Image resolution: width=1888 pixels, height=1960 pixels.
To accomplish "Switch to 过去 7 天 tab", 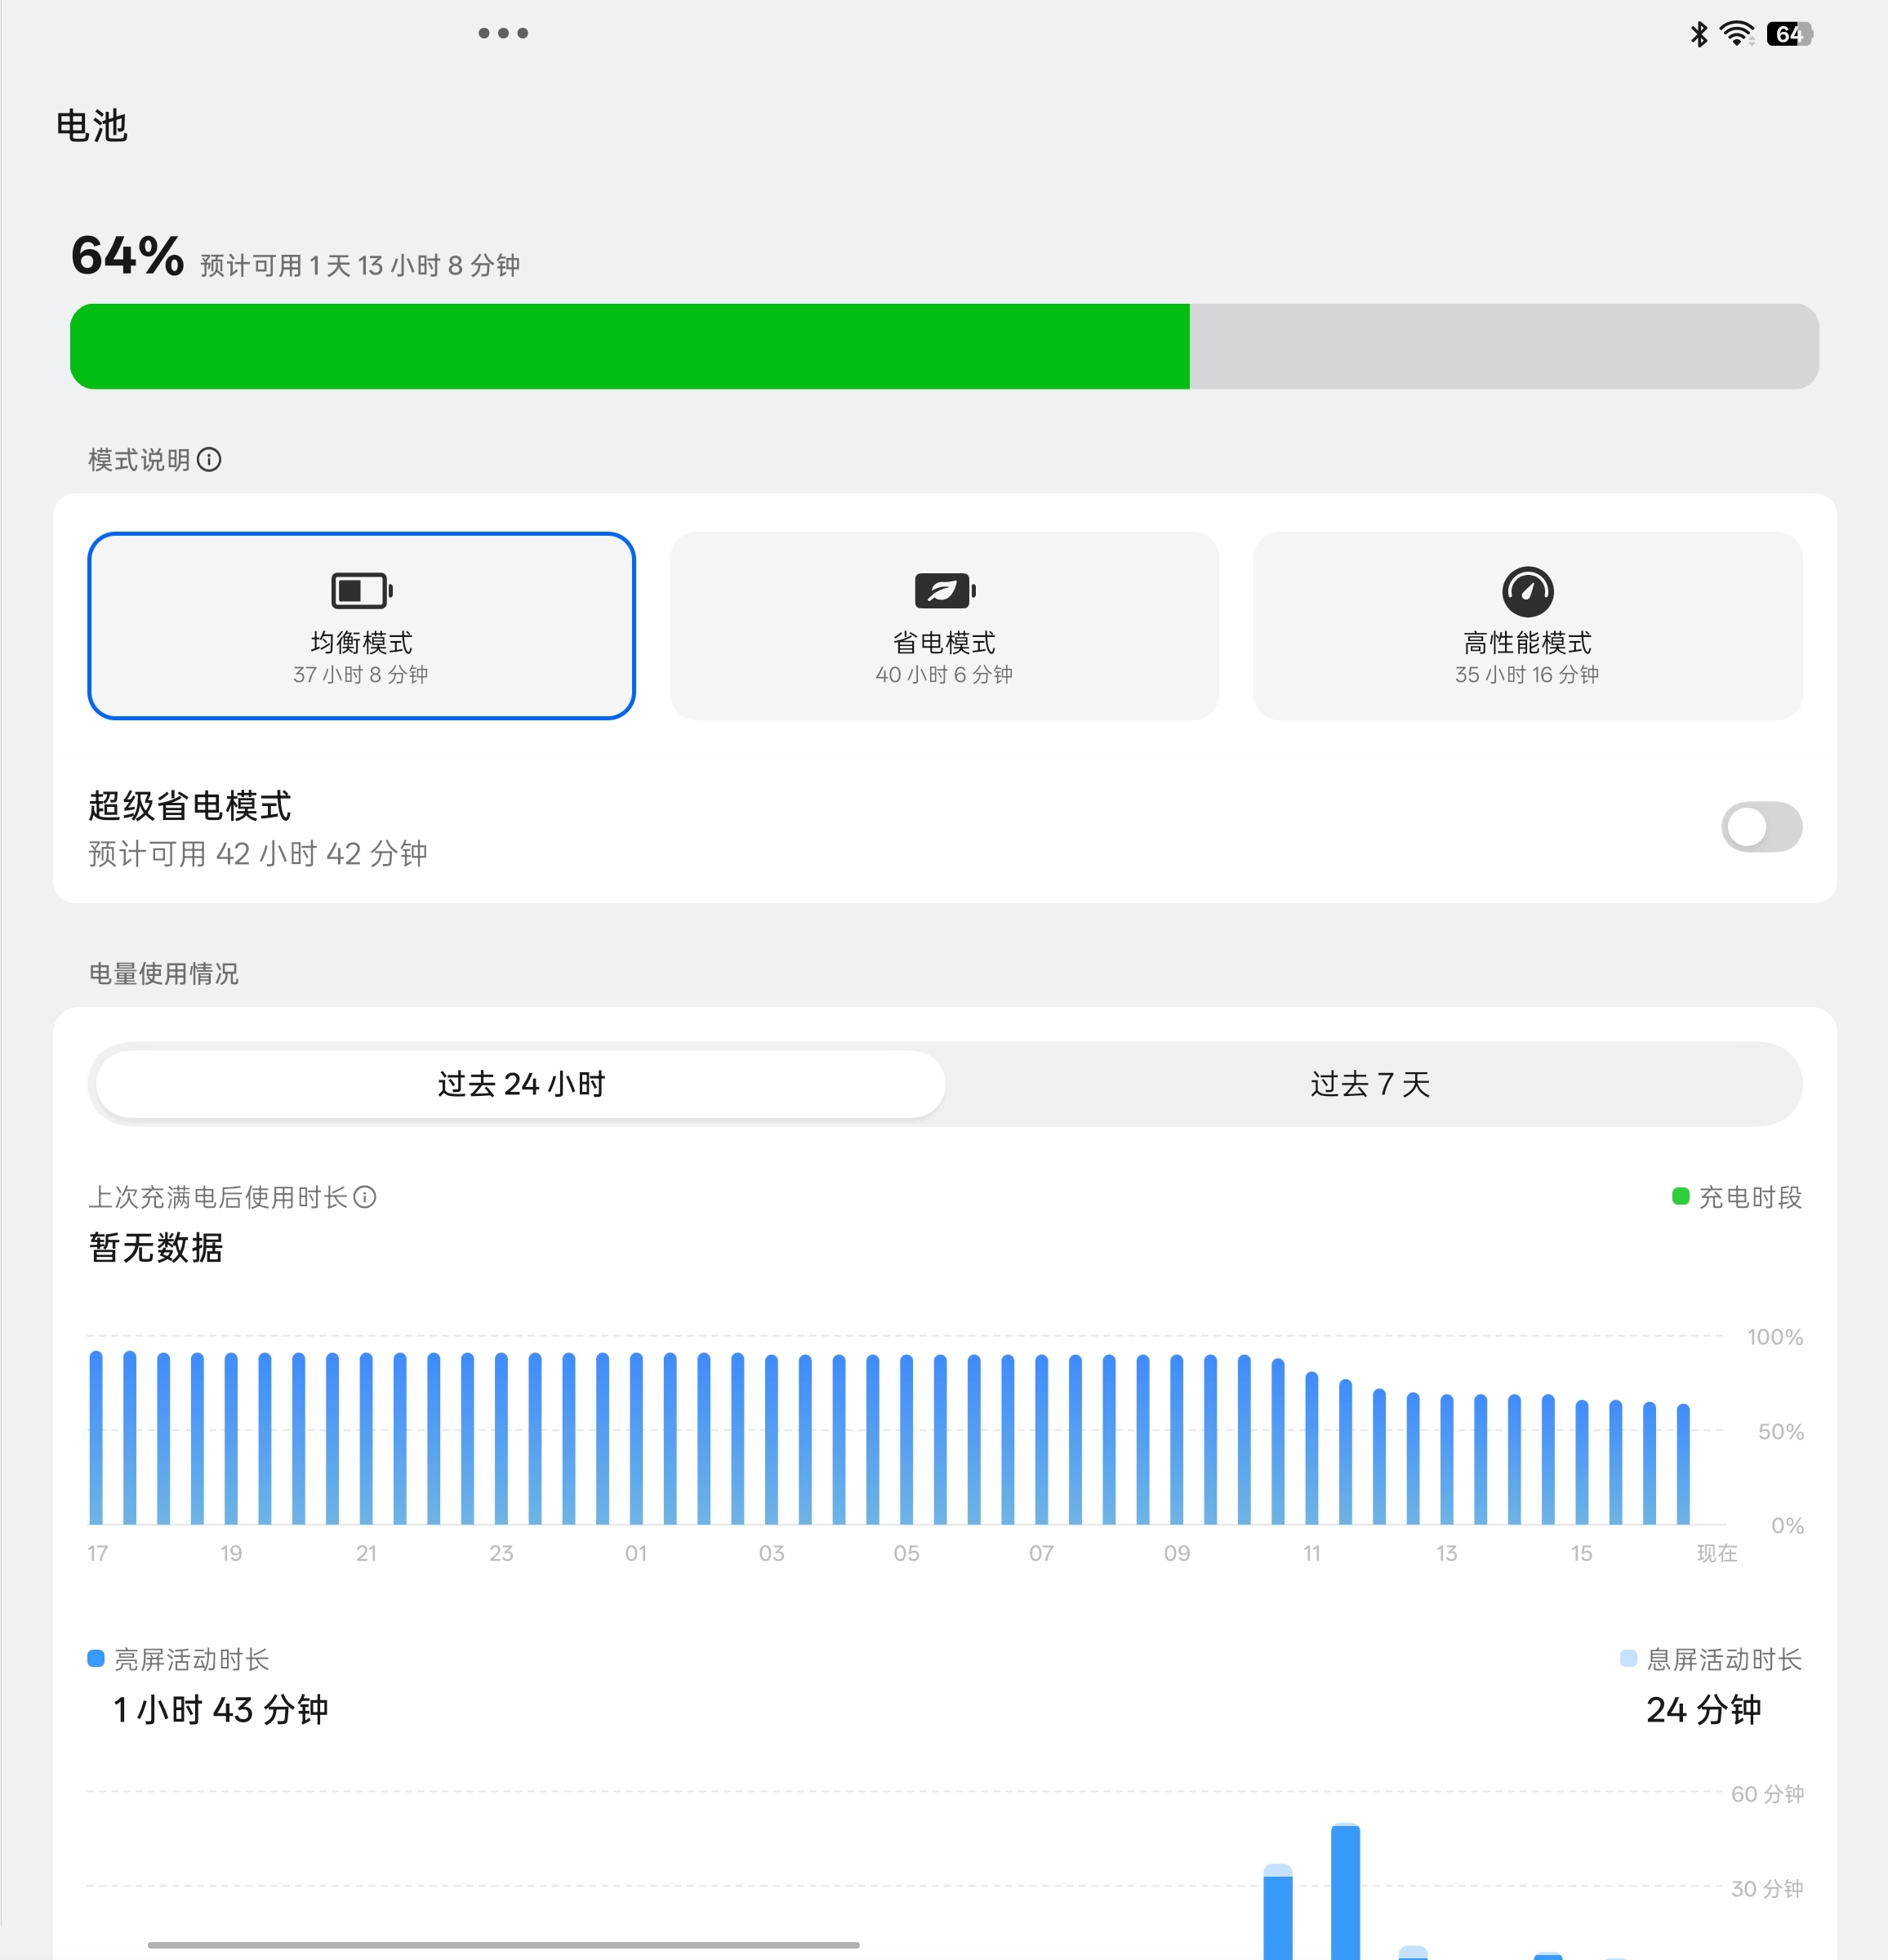I will pyautogui.click(x=1370, y=1084).
